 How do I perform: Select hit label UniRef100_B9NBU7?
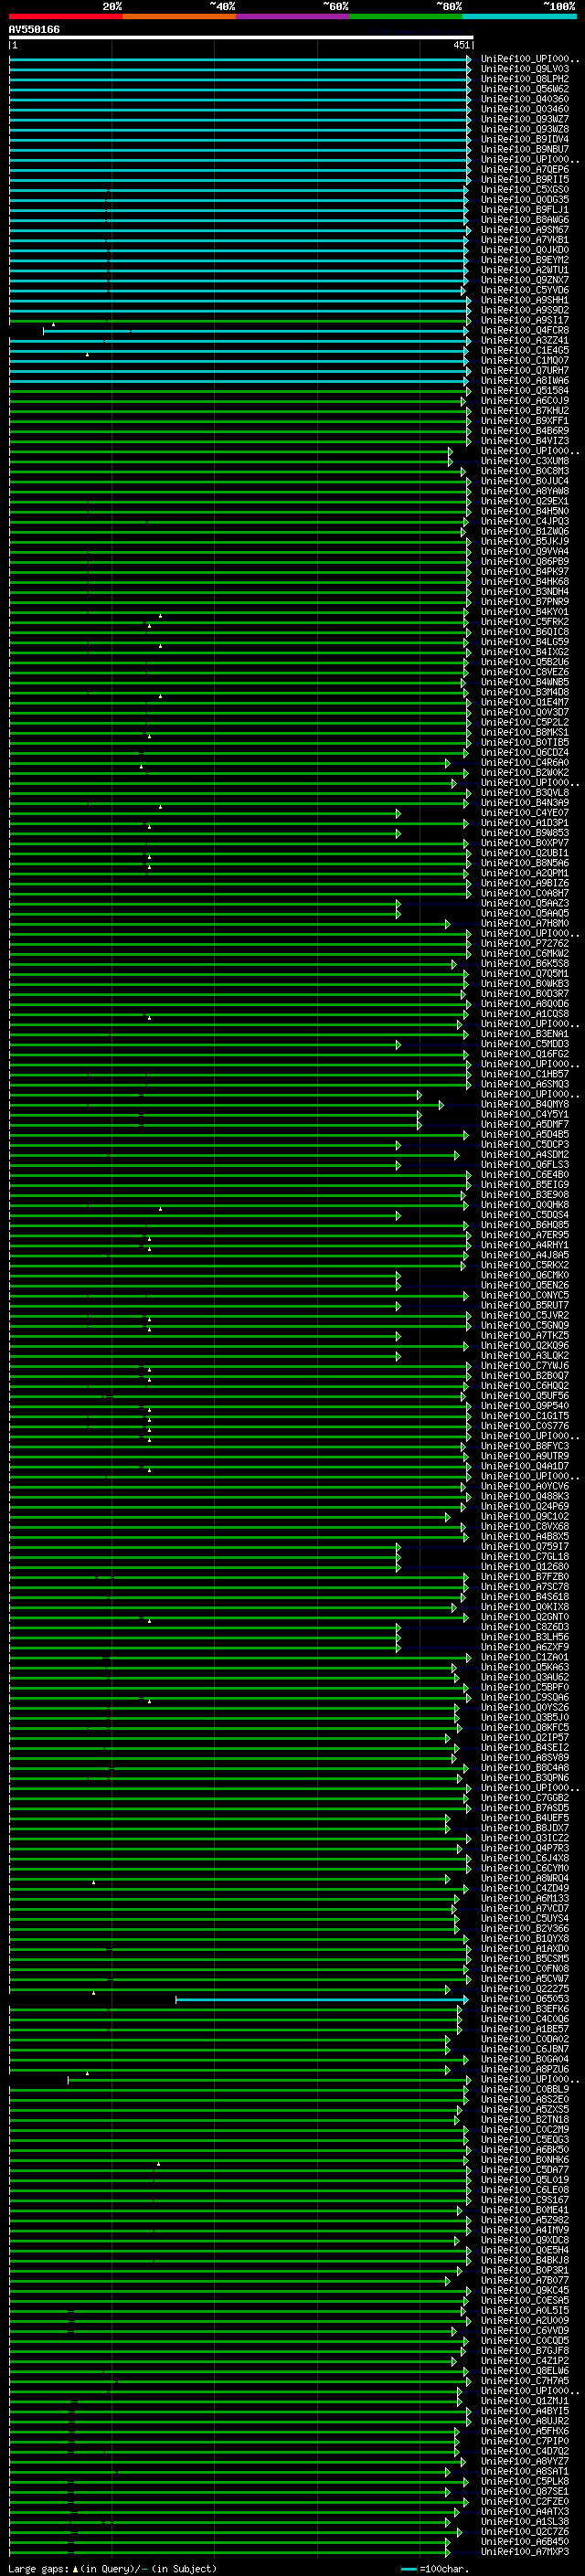coord(525,149)
